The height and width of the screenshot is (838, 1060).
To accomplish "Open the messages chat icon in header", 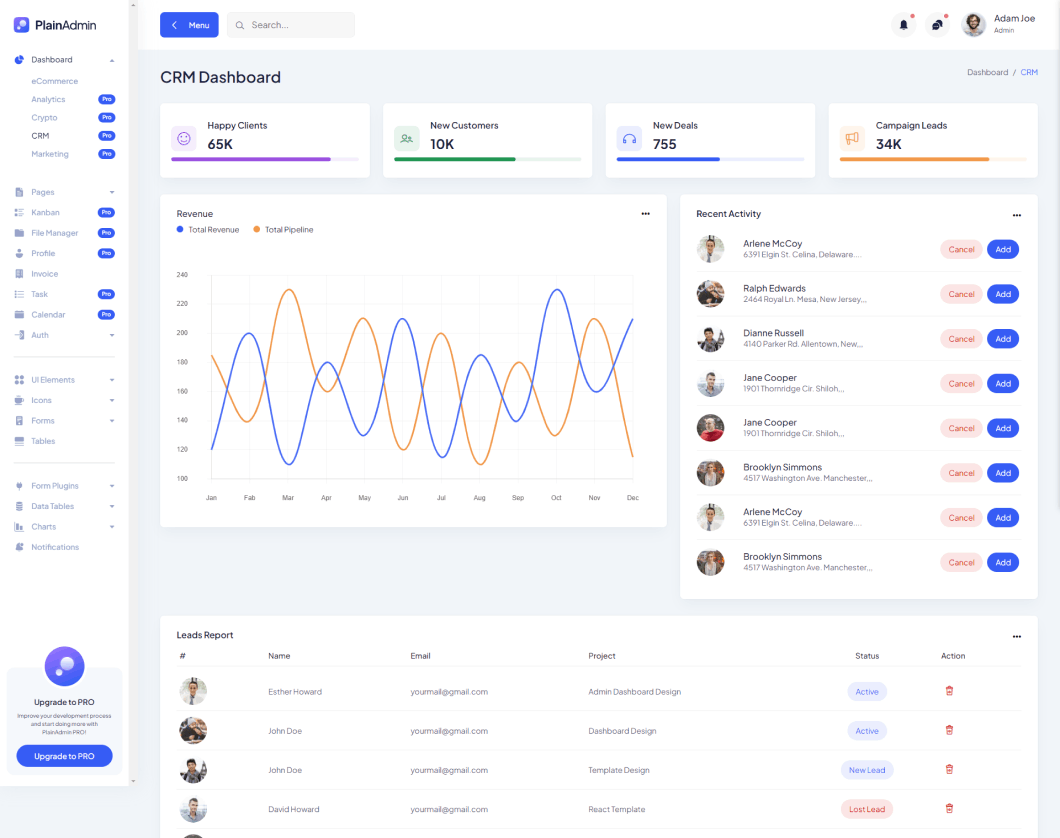I will [937, 25].
